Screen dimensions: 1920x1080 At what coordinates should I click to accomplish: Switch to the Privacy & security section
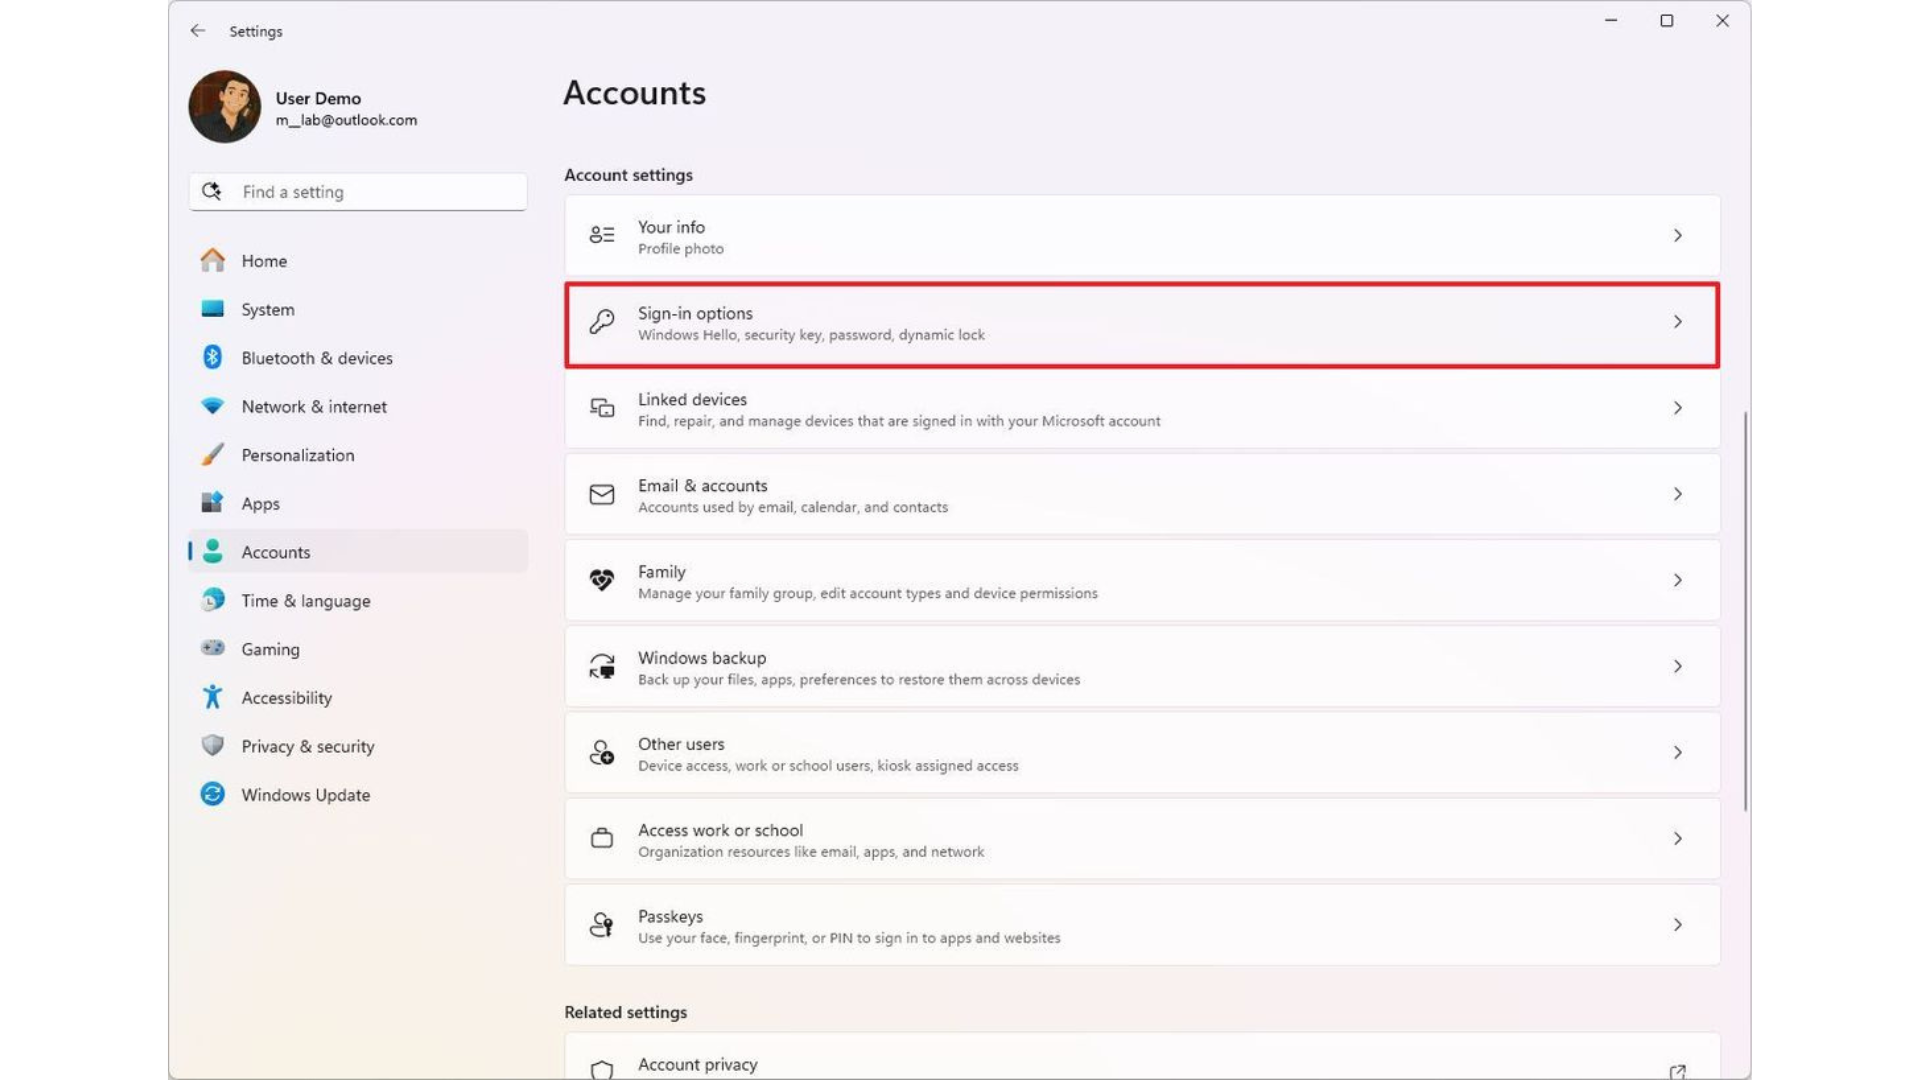click(307, 746)
